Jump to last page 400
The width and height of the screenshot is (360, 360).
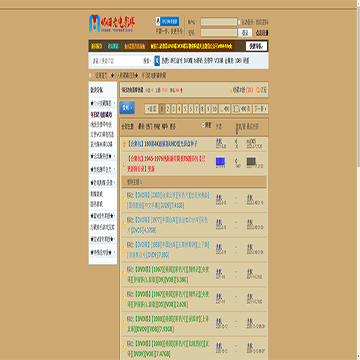click(x=225, y=109)
